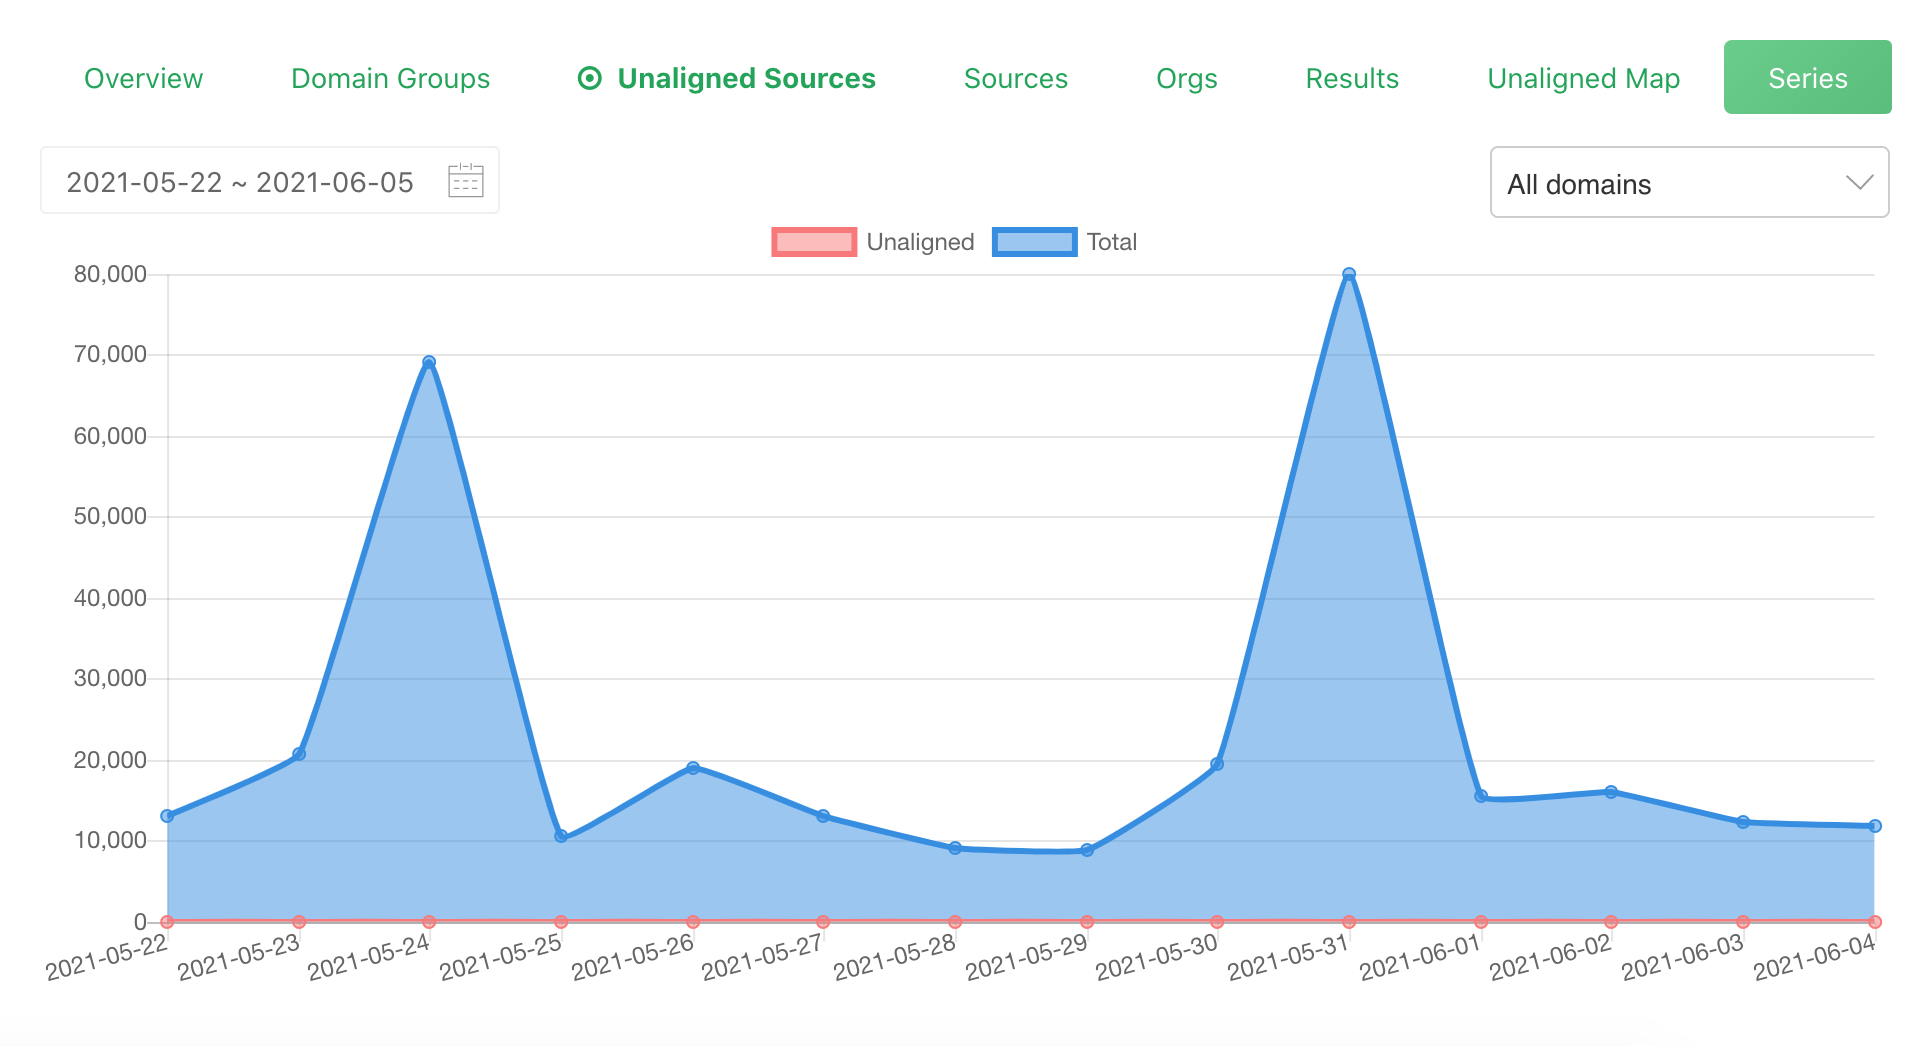Image resolution: width=1932 pixels, height=1046 pixels.
Task: Open the calendar date picker icon
Action: pos(465,181)
